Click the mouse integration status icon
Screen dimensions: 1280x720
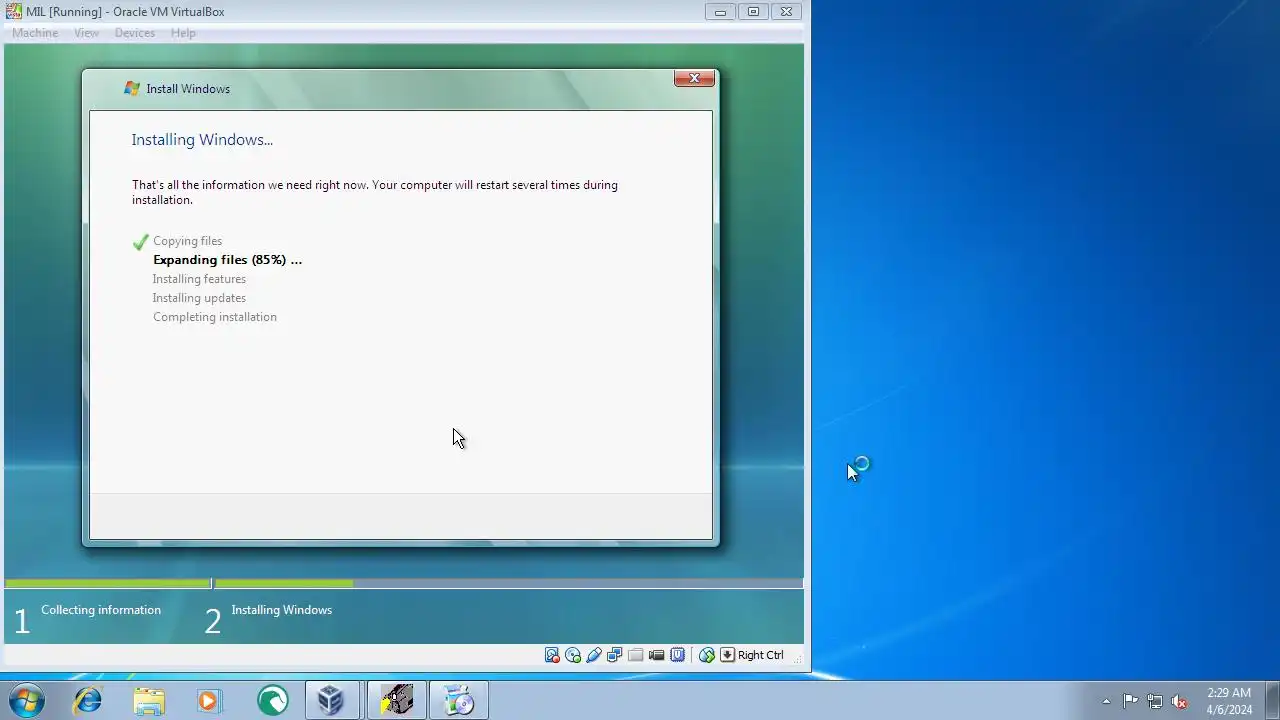[707, 655]
